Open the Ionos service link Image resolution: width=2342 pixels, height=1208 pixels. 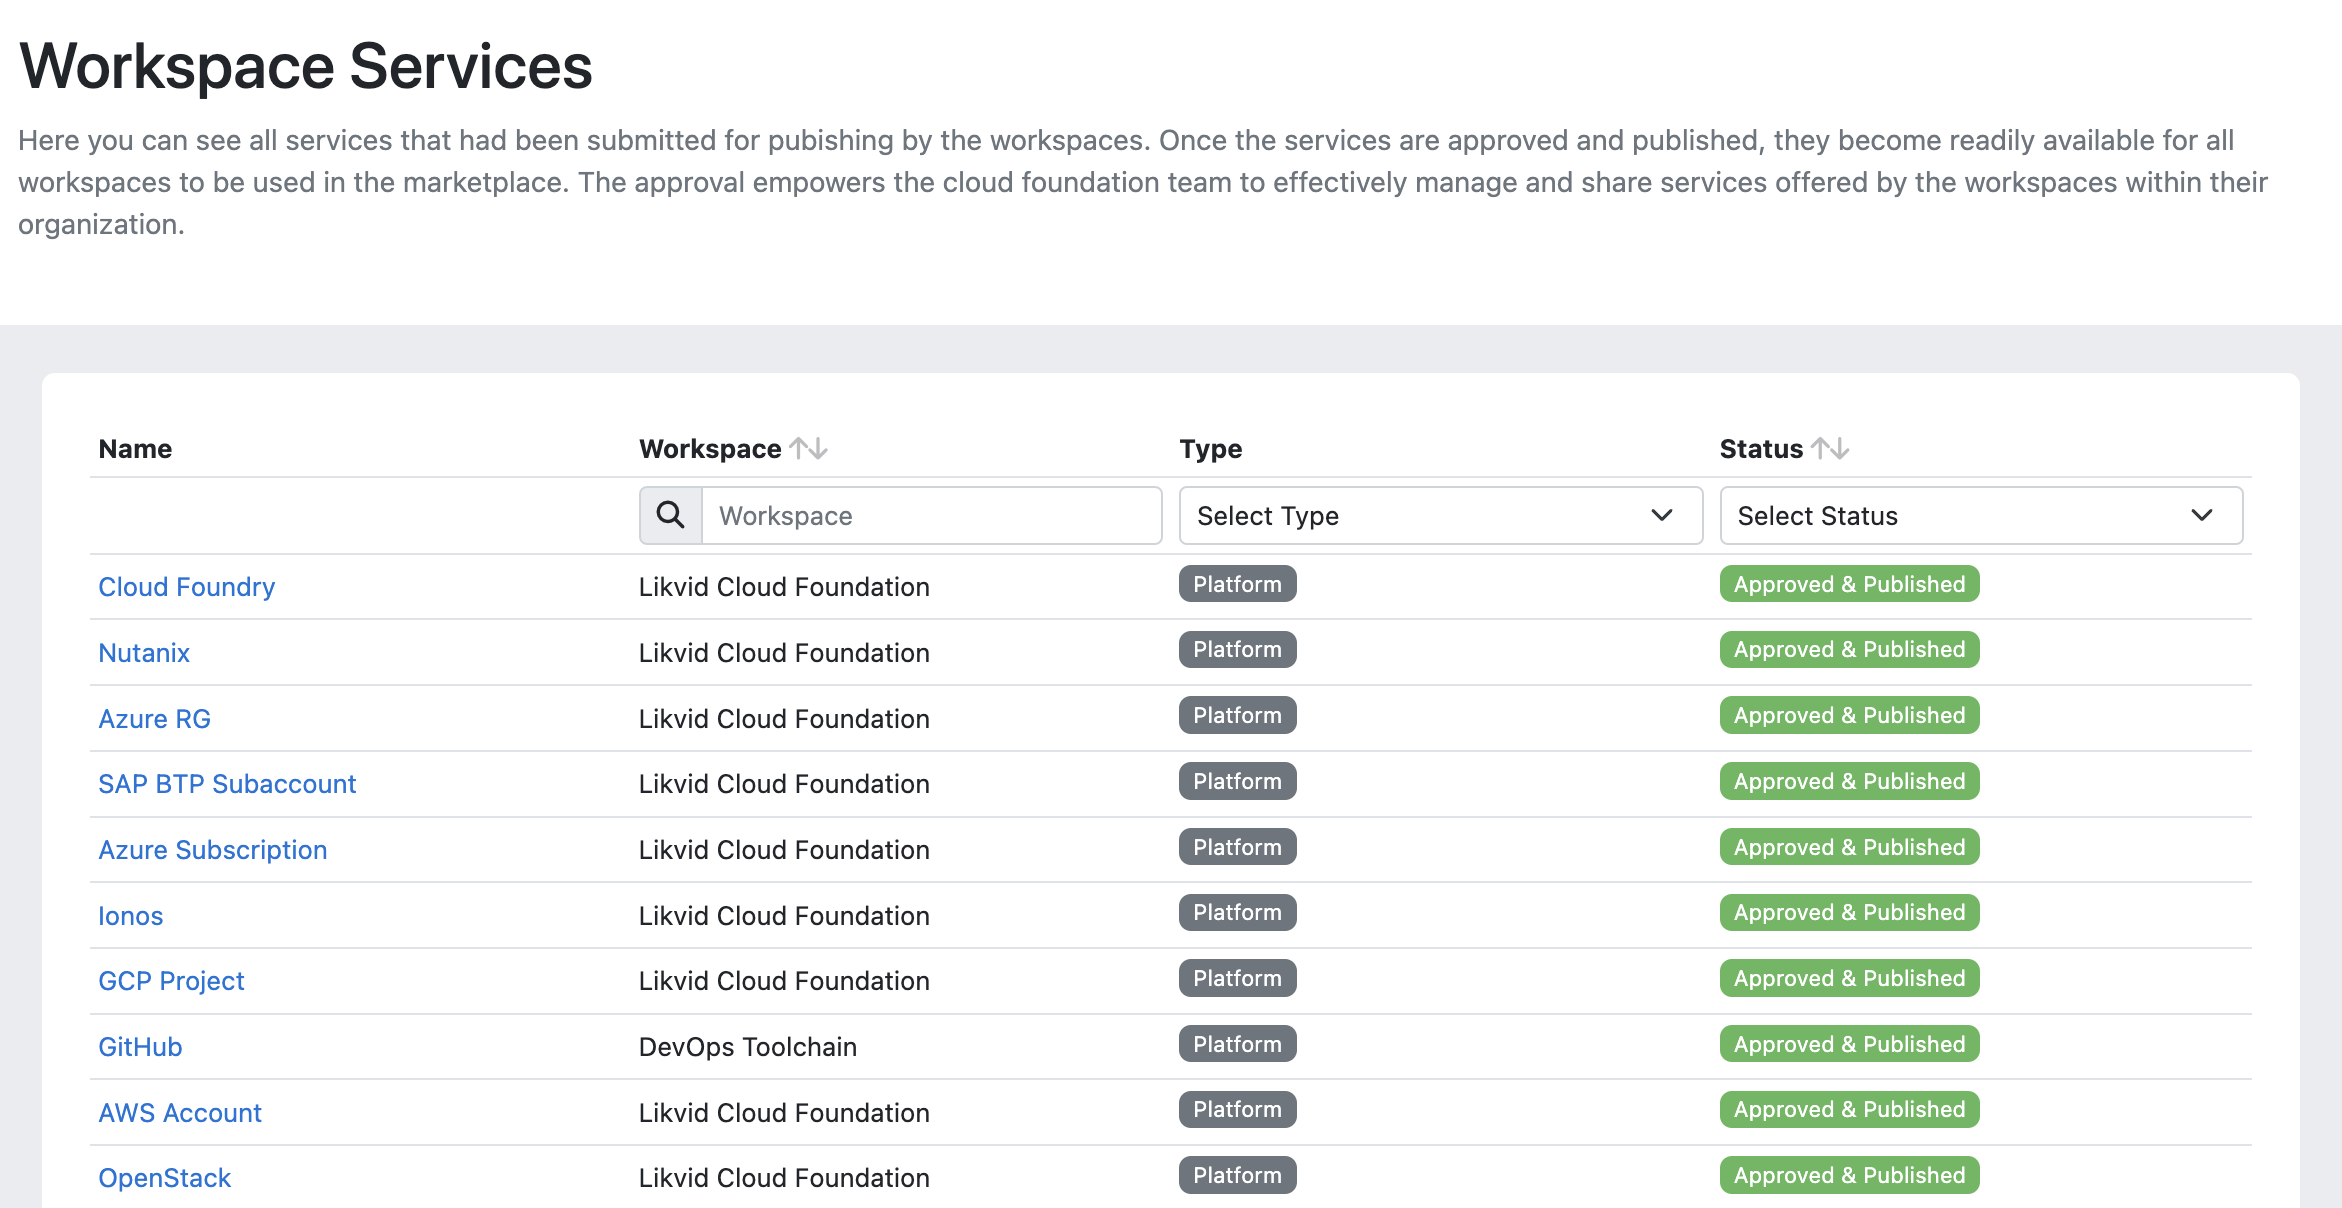click(x=131, y=916)
